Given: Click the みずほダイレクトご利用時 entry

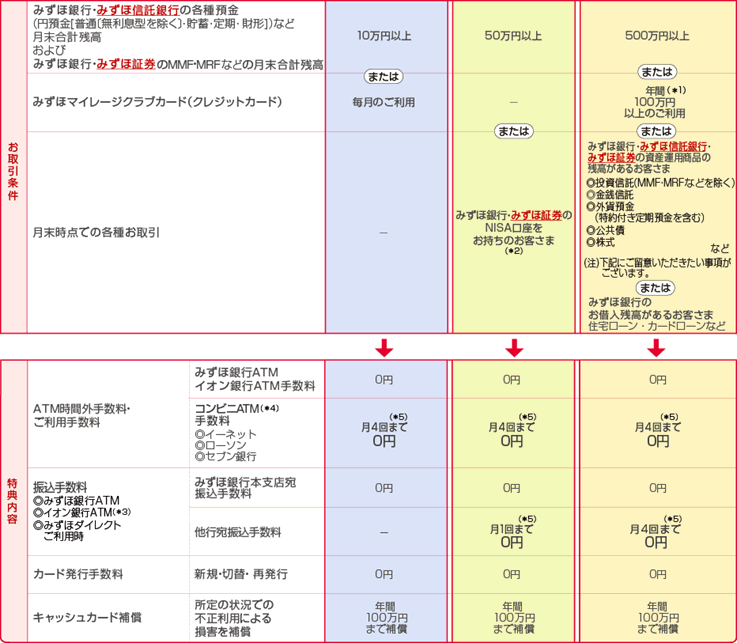Looking at the screenshot, I should (x=77, y=530).
